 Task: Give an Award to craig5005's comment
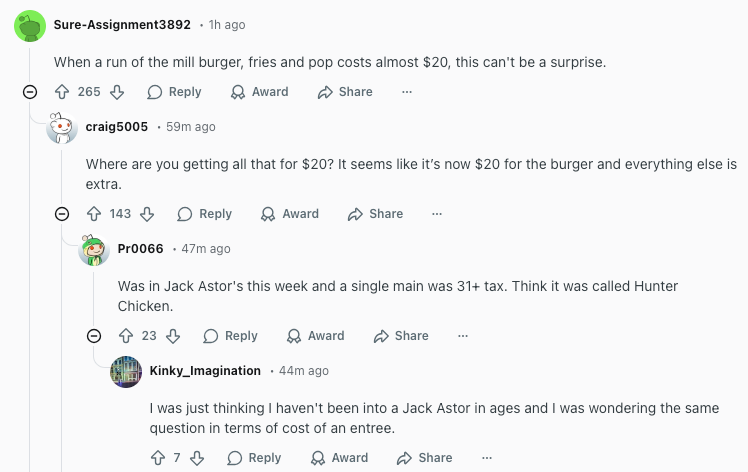click(290, 214)
